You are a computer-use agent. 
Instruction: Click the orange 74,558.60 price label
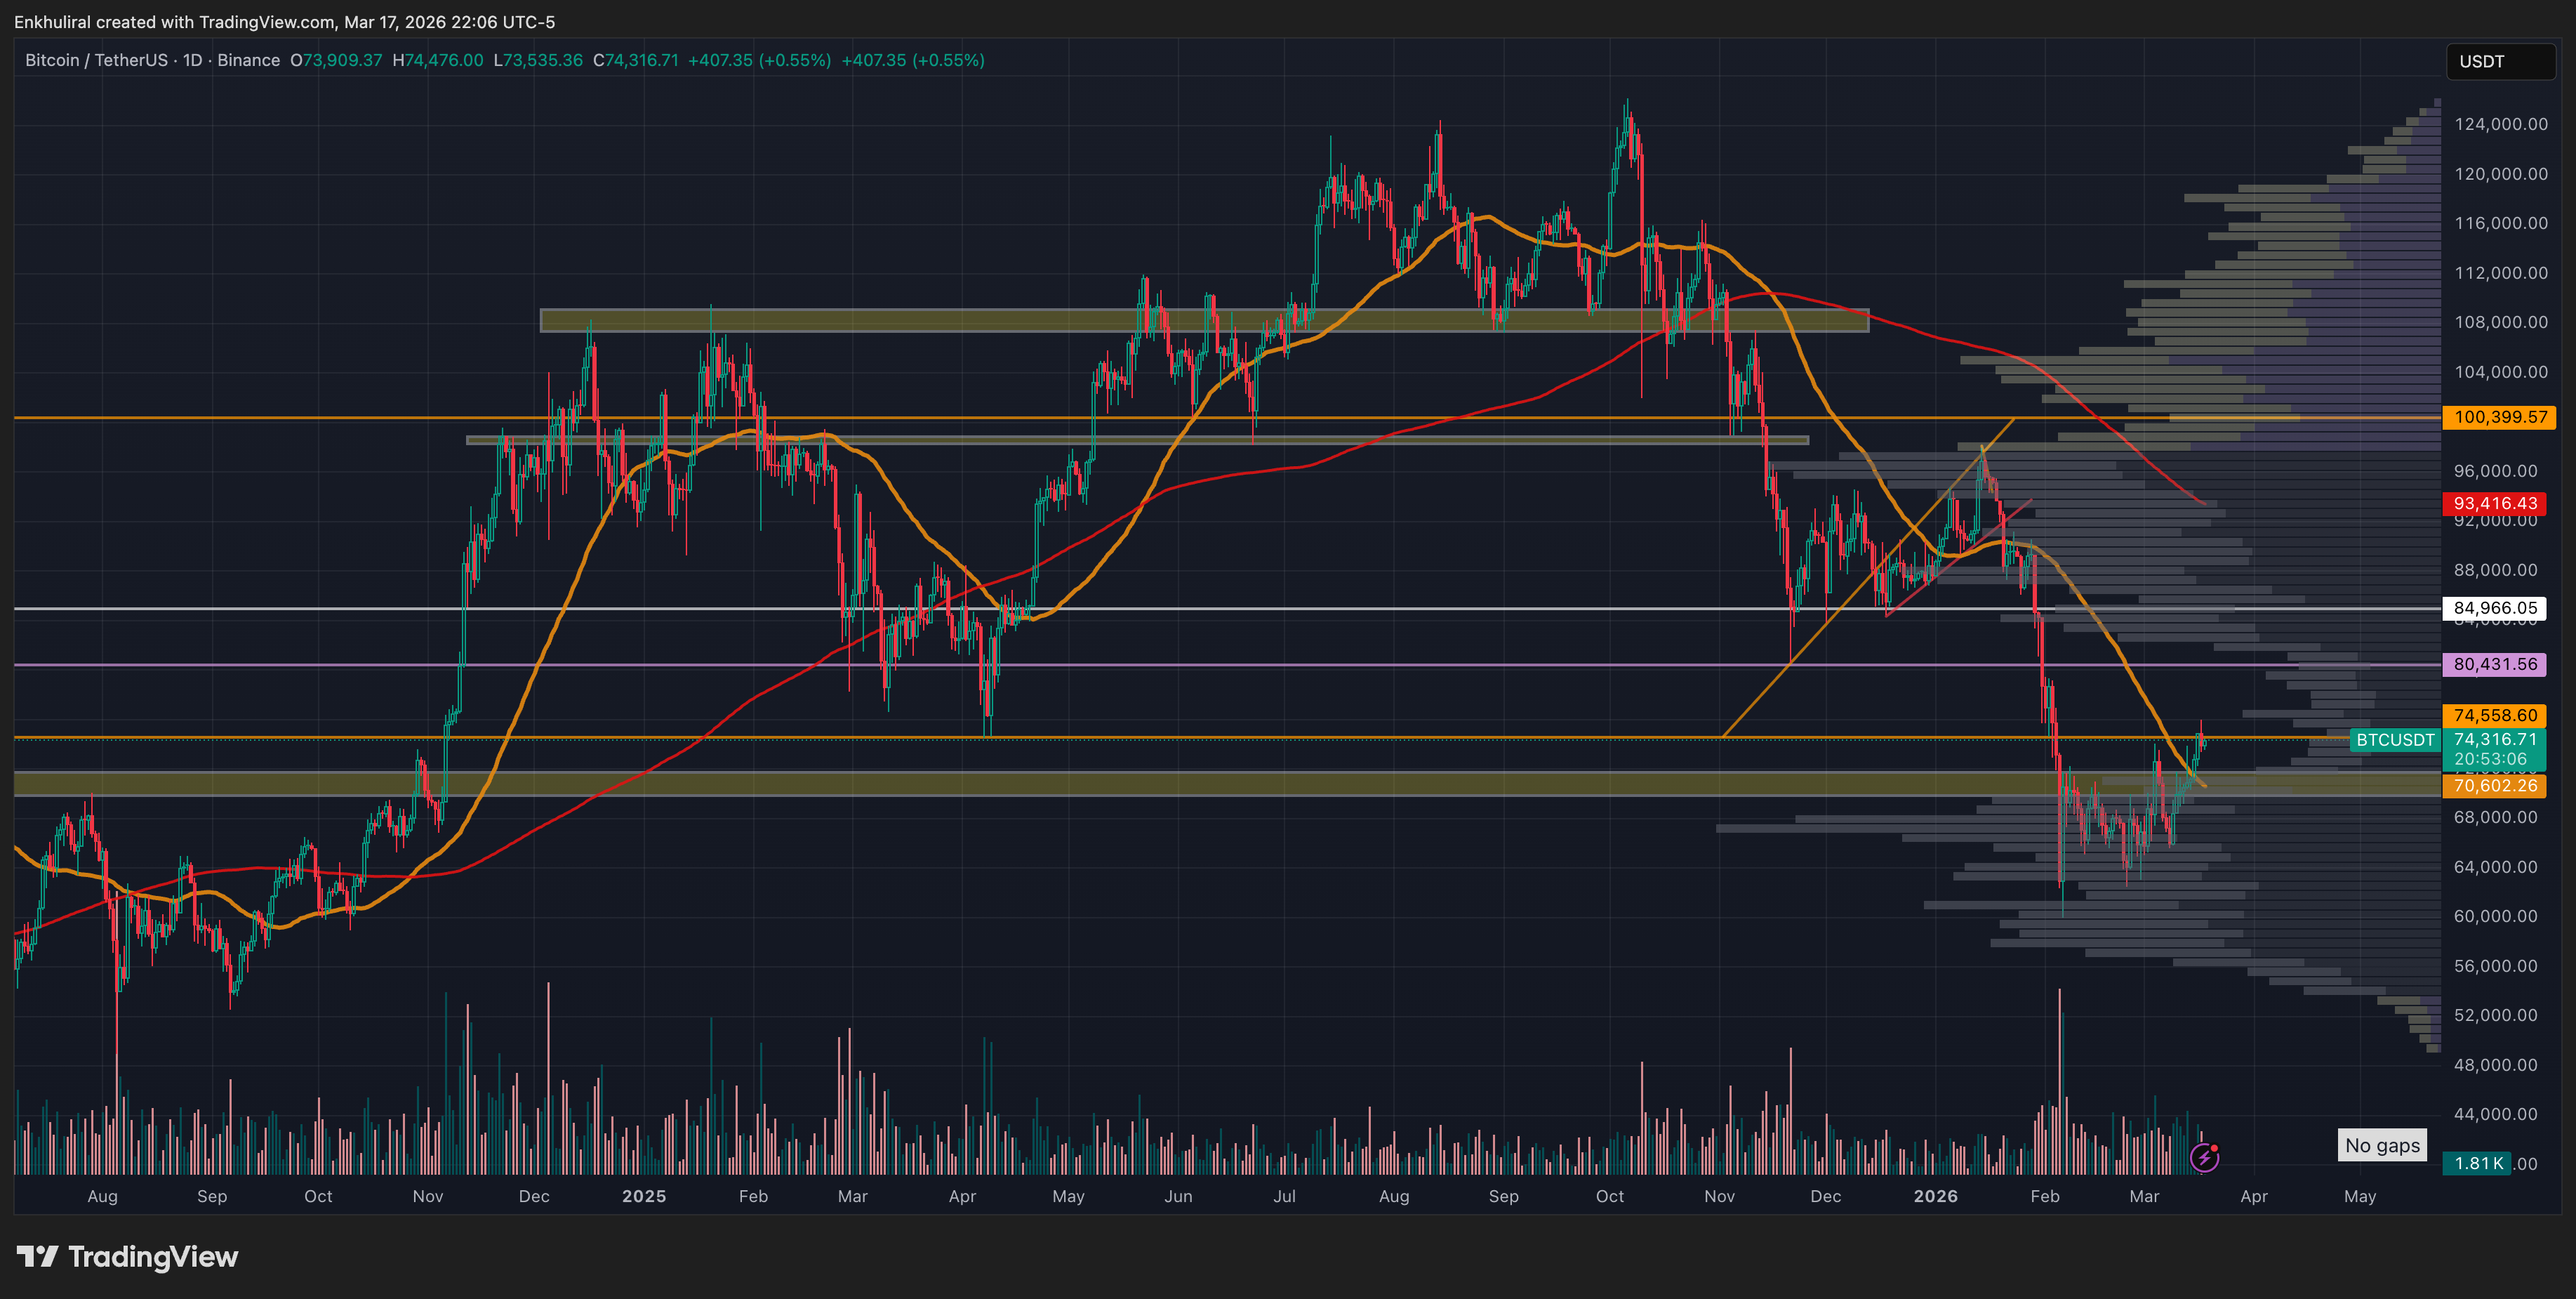tap(2496, 715)
